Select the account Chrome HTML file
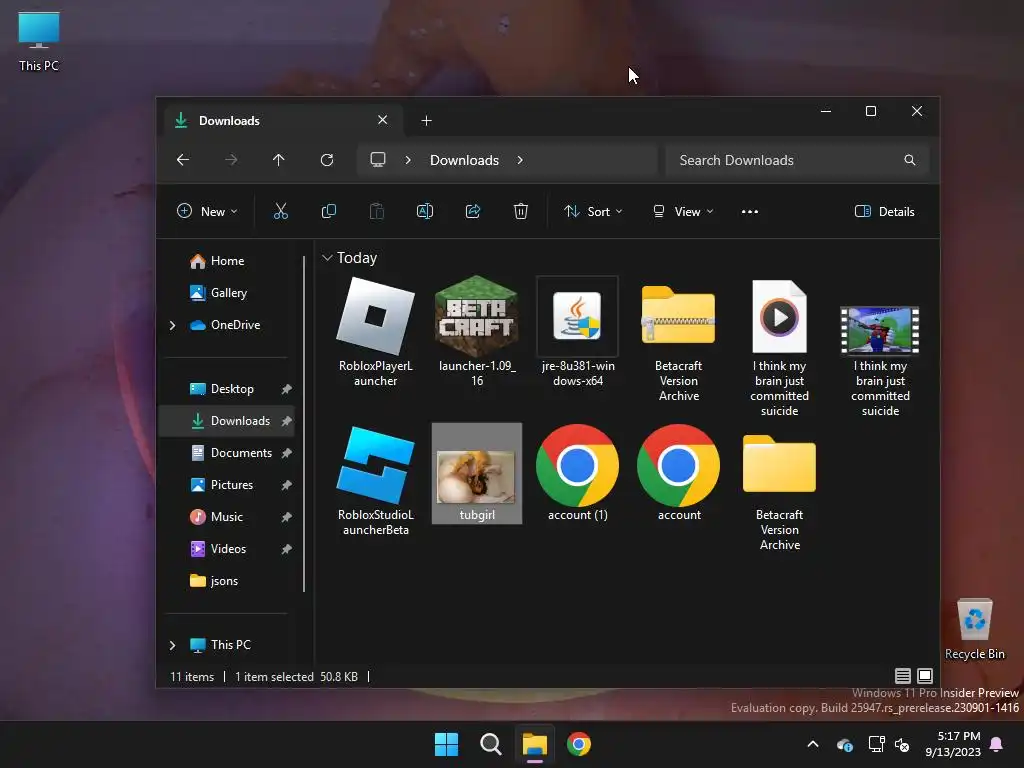The height and width of the screenshot is (768, 1024). [x=679, y=473]
